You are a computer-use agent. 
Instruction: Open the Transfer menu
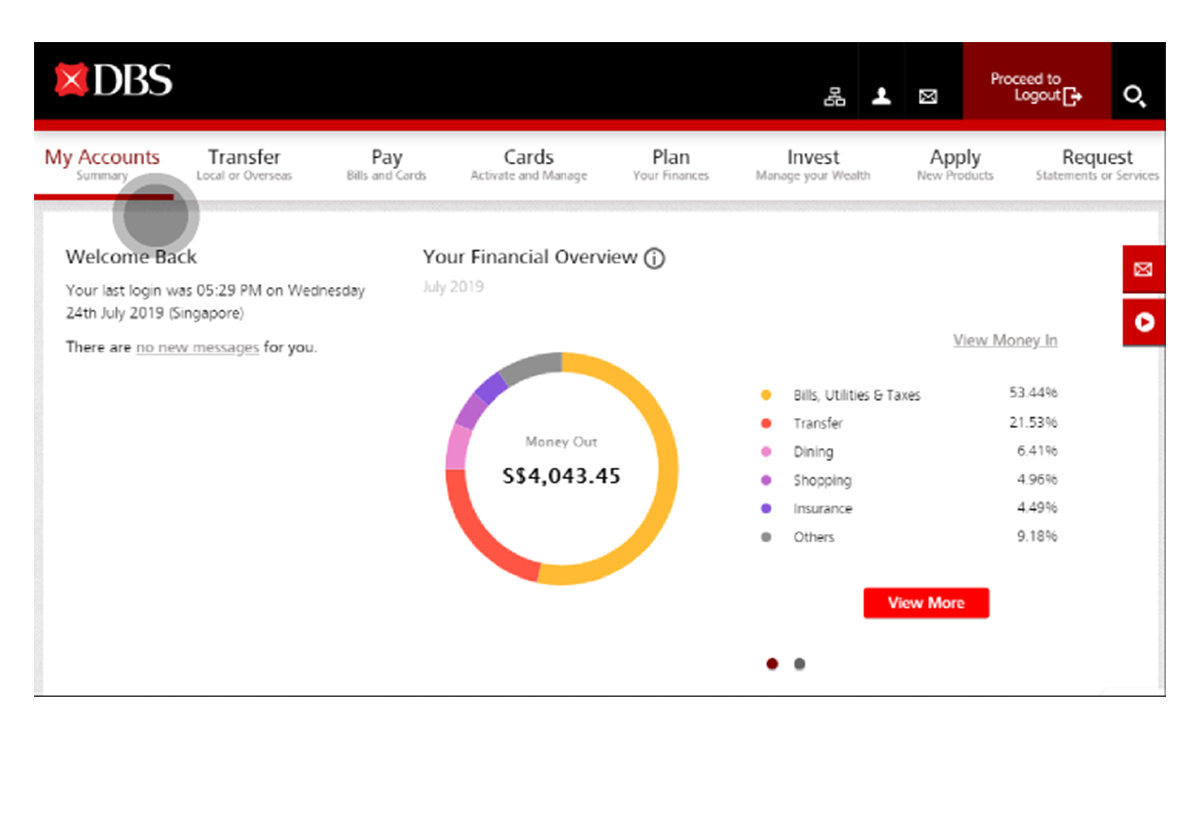click(x=244, y=157)
